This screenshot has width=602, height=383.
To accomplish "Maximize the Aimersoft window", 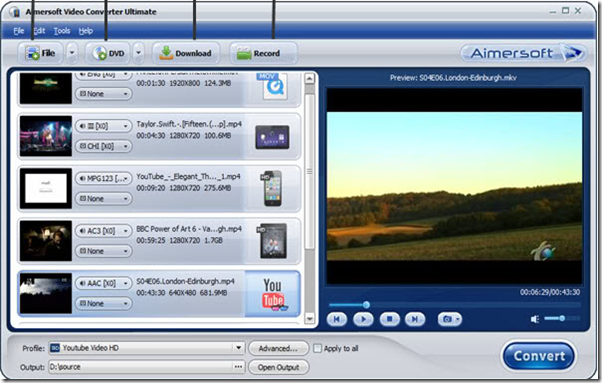I will (x=566, y=11).
